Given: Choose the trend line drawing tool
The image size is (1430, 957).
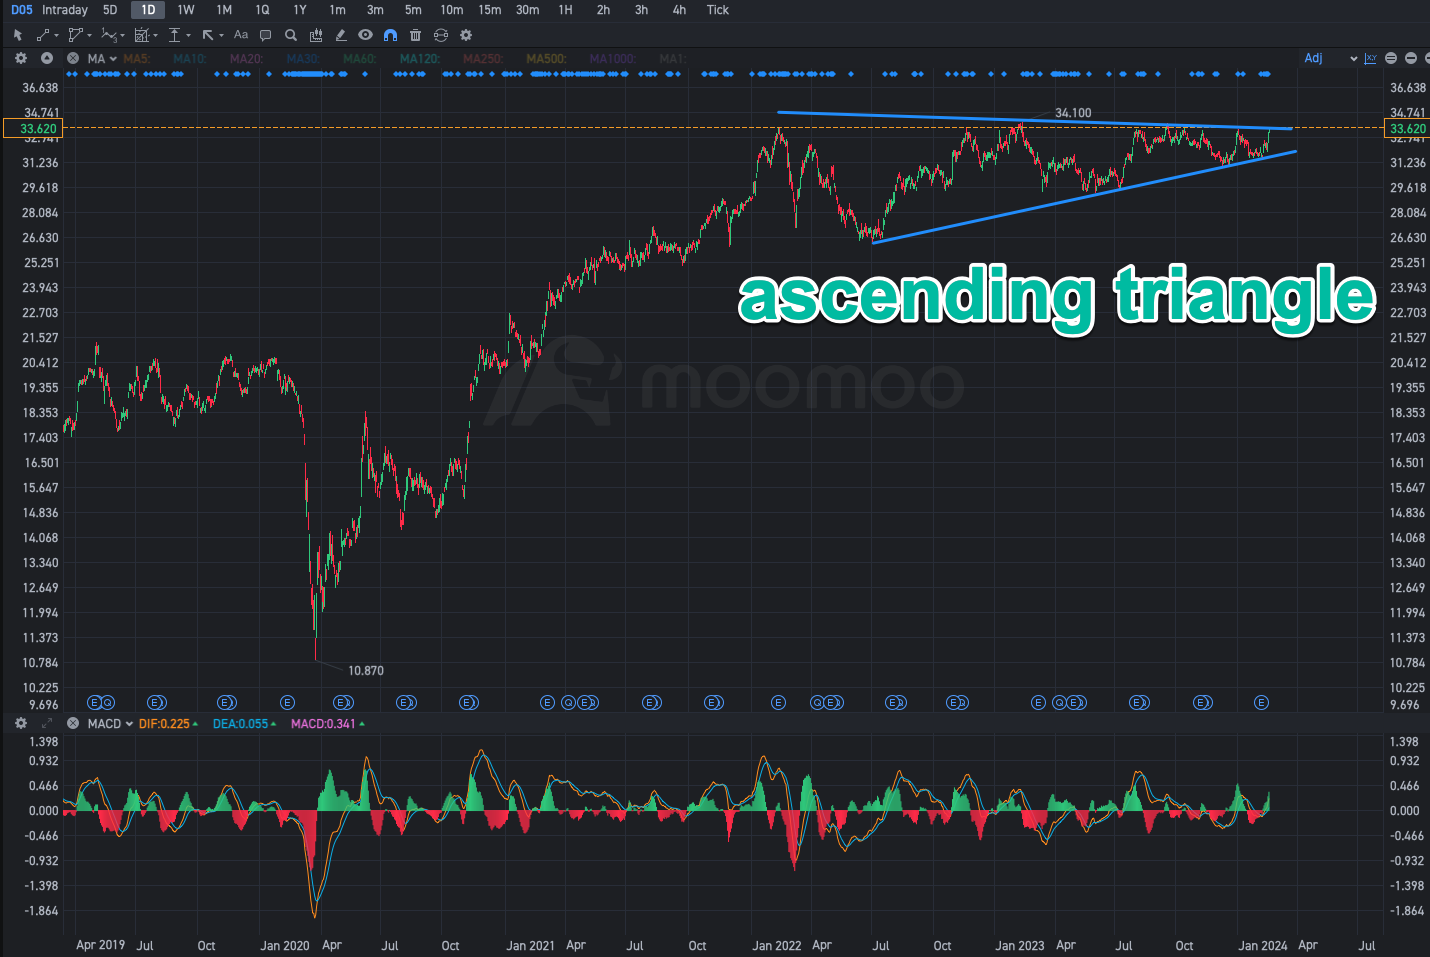Looking at the screenshot, I should 43,35.
